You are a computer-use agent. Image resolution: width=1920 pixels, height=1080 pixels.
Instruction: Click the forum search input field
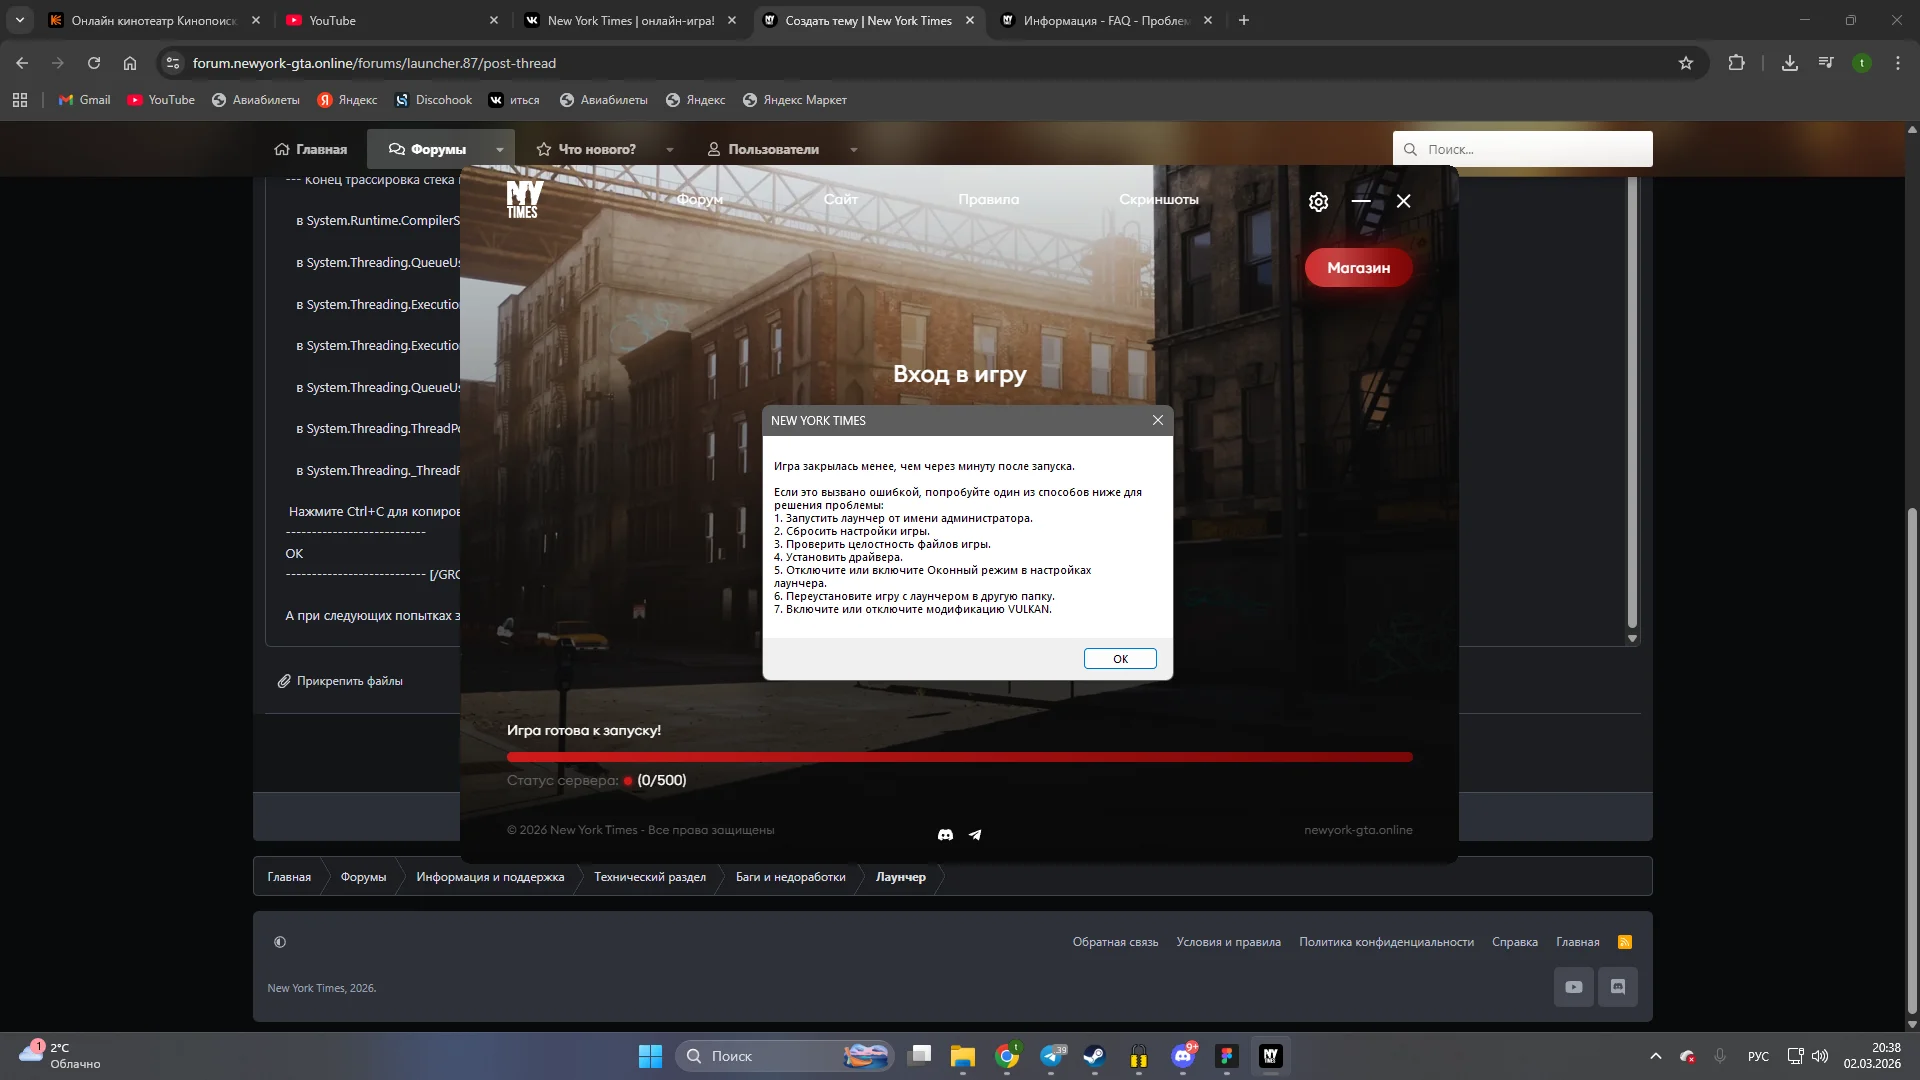coord(1530,149)
